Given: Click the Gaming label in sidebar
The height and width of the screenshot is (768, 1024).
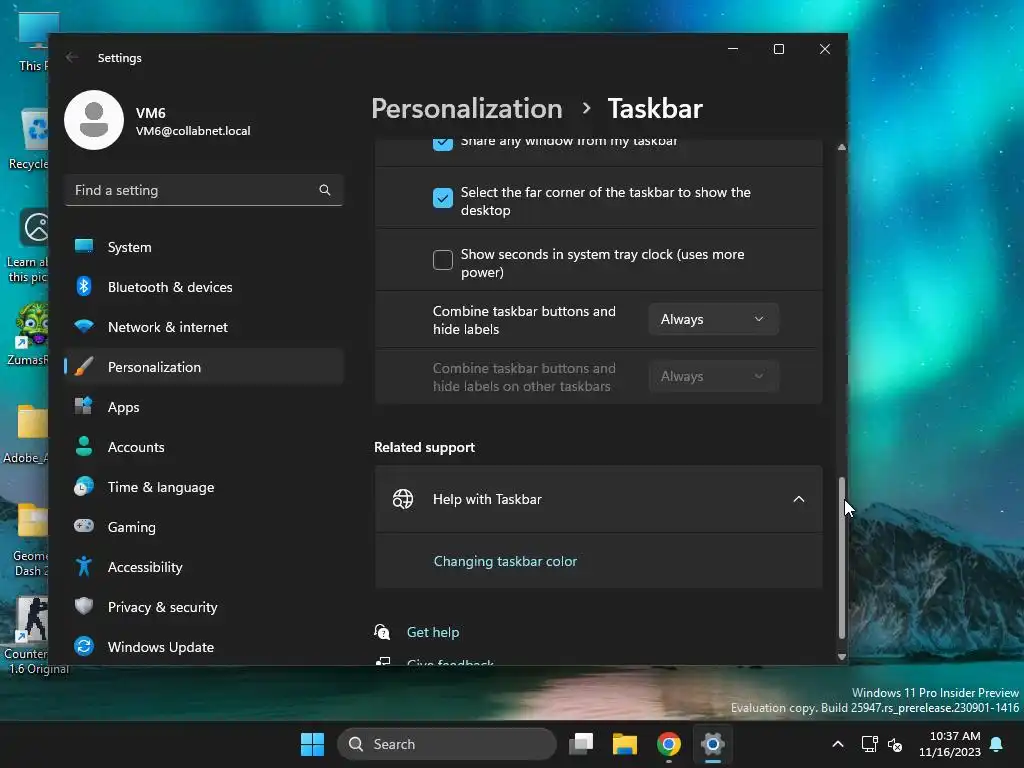Looking at the screenshot, I should (131, 527).
